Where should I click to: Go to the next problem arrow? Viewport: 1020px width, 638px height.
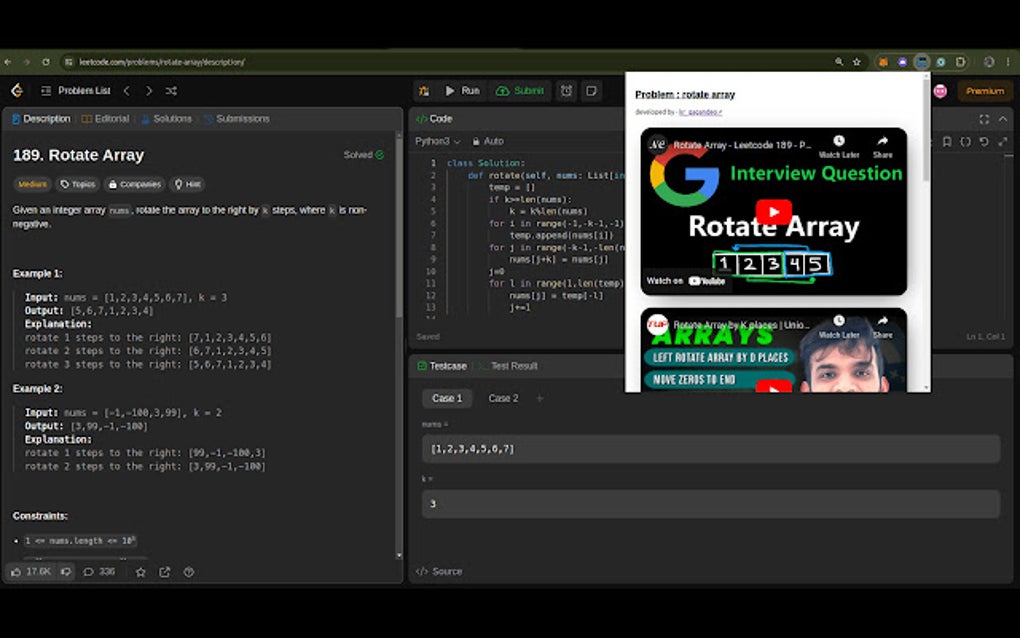coord(149,91)
